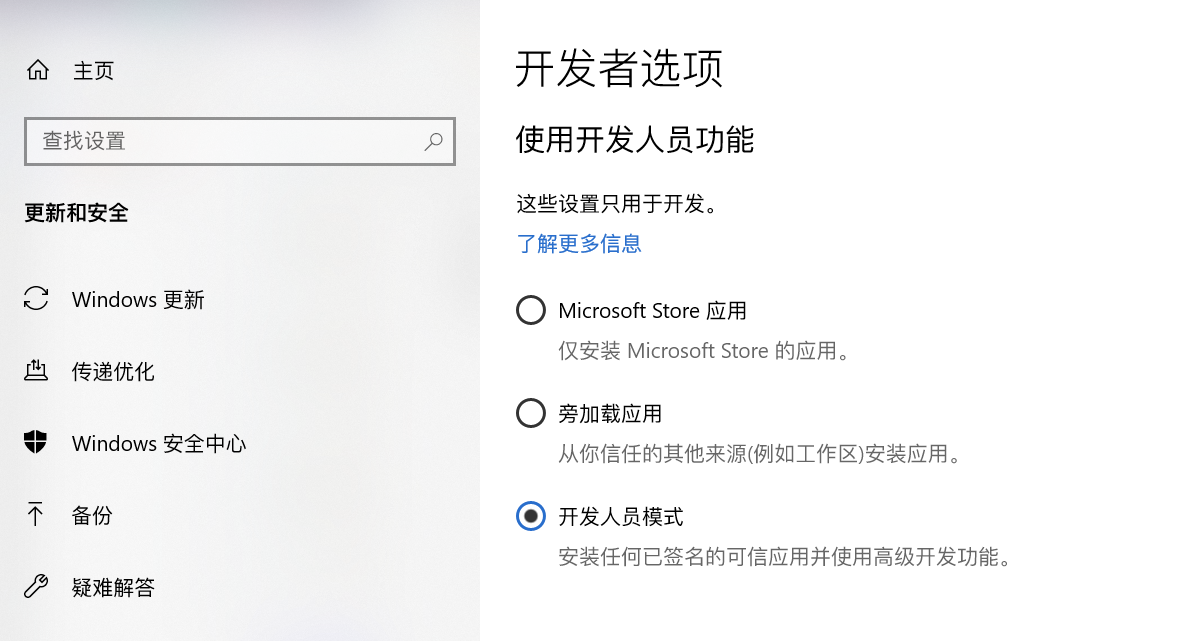The width and height of the screenshot is (1180, 641).
Task: Click the 传递优化 delivery icon
Action: tap(36, 371)
